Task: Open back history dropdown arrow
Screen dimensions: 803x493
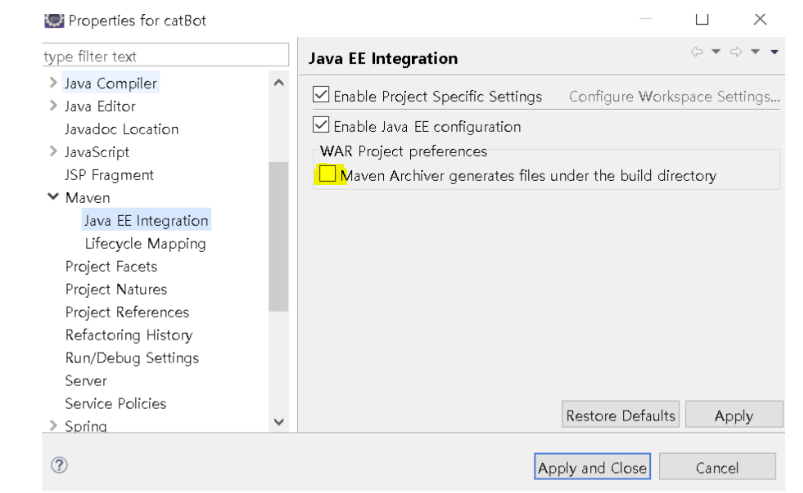Action: (x=716, y=52)
